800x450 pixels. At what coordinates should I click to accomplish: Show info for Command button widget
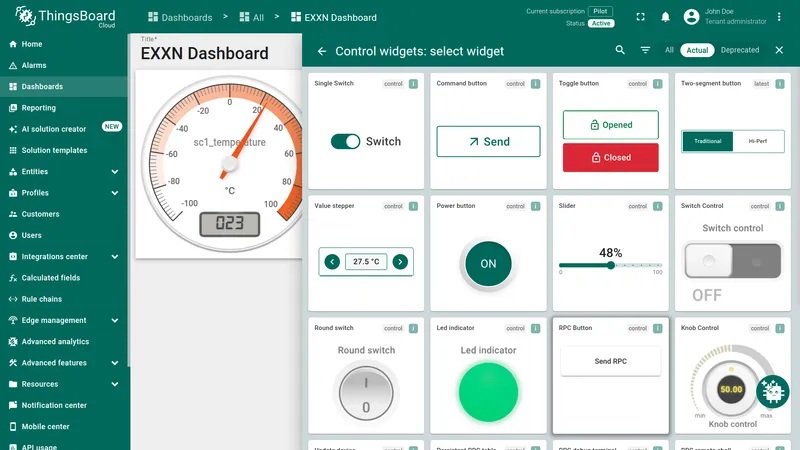[x=535, y=84]
